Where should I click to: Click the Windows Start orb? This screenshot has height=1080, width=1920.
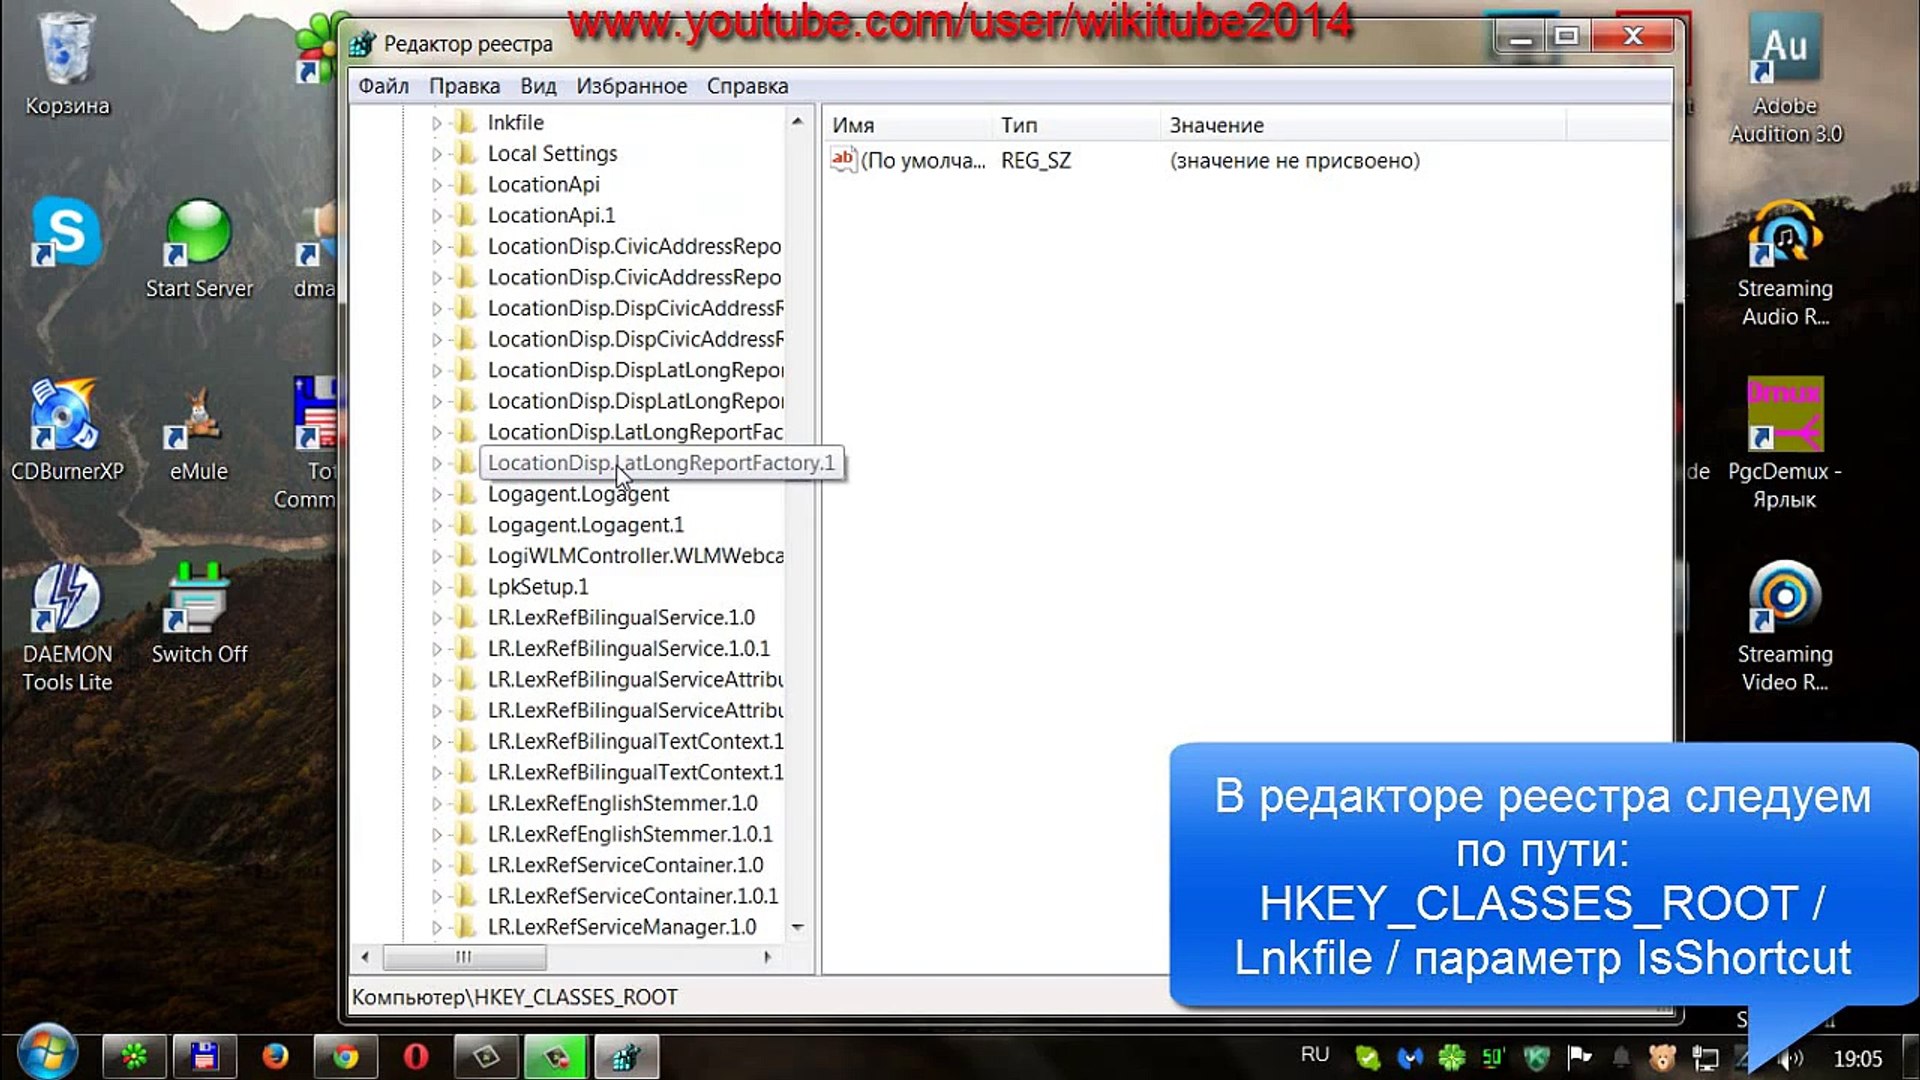pos(45,1054)
